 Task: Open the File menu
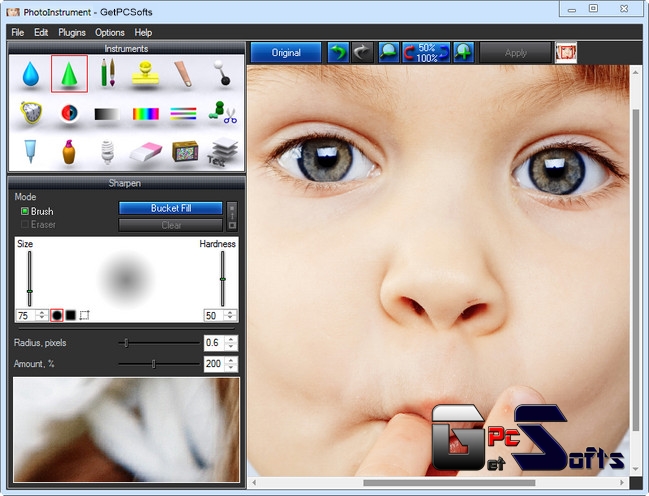coord(18,32)
